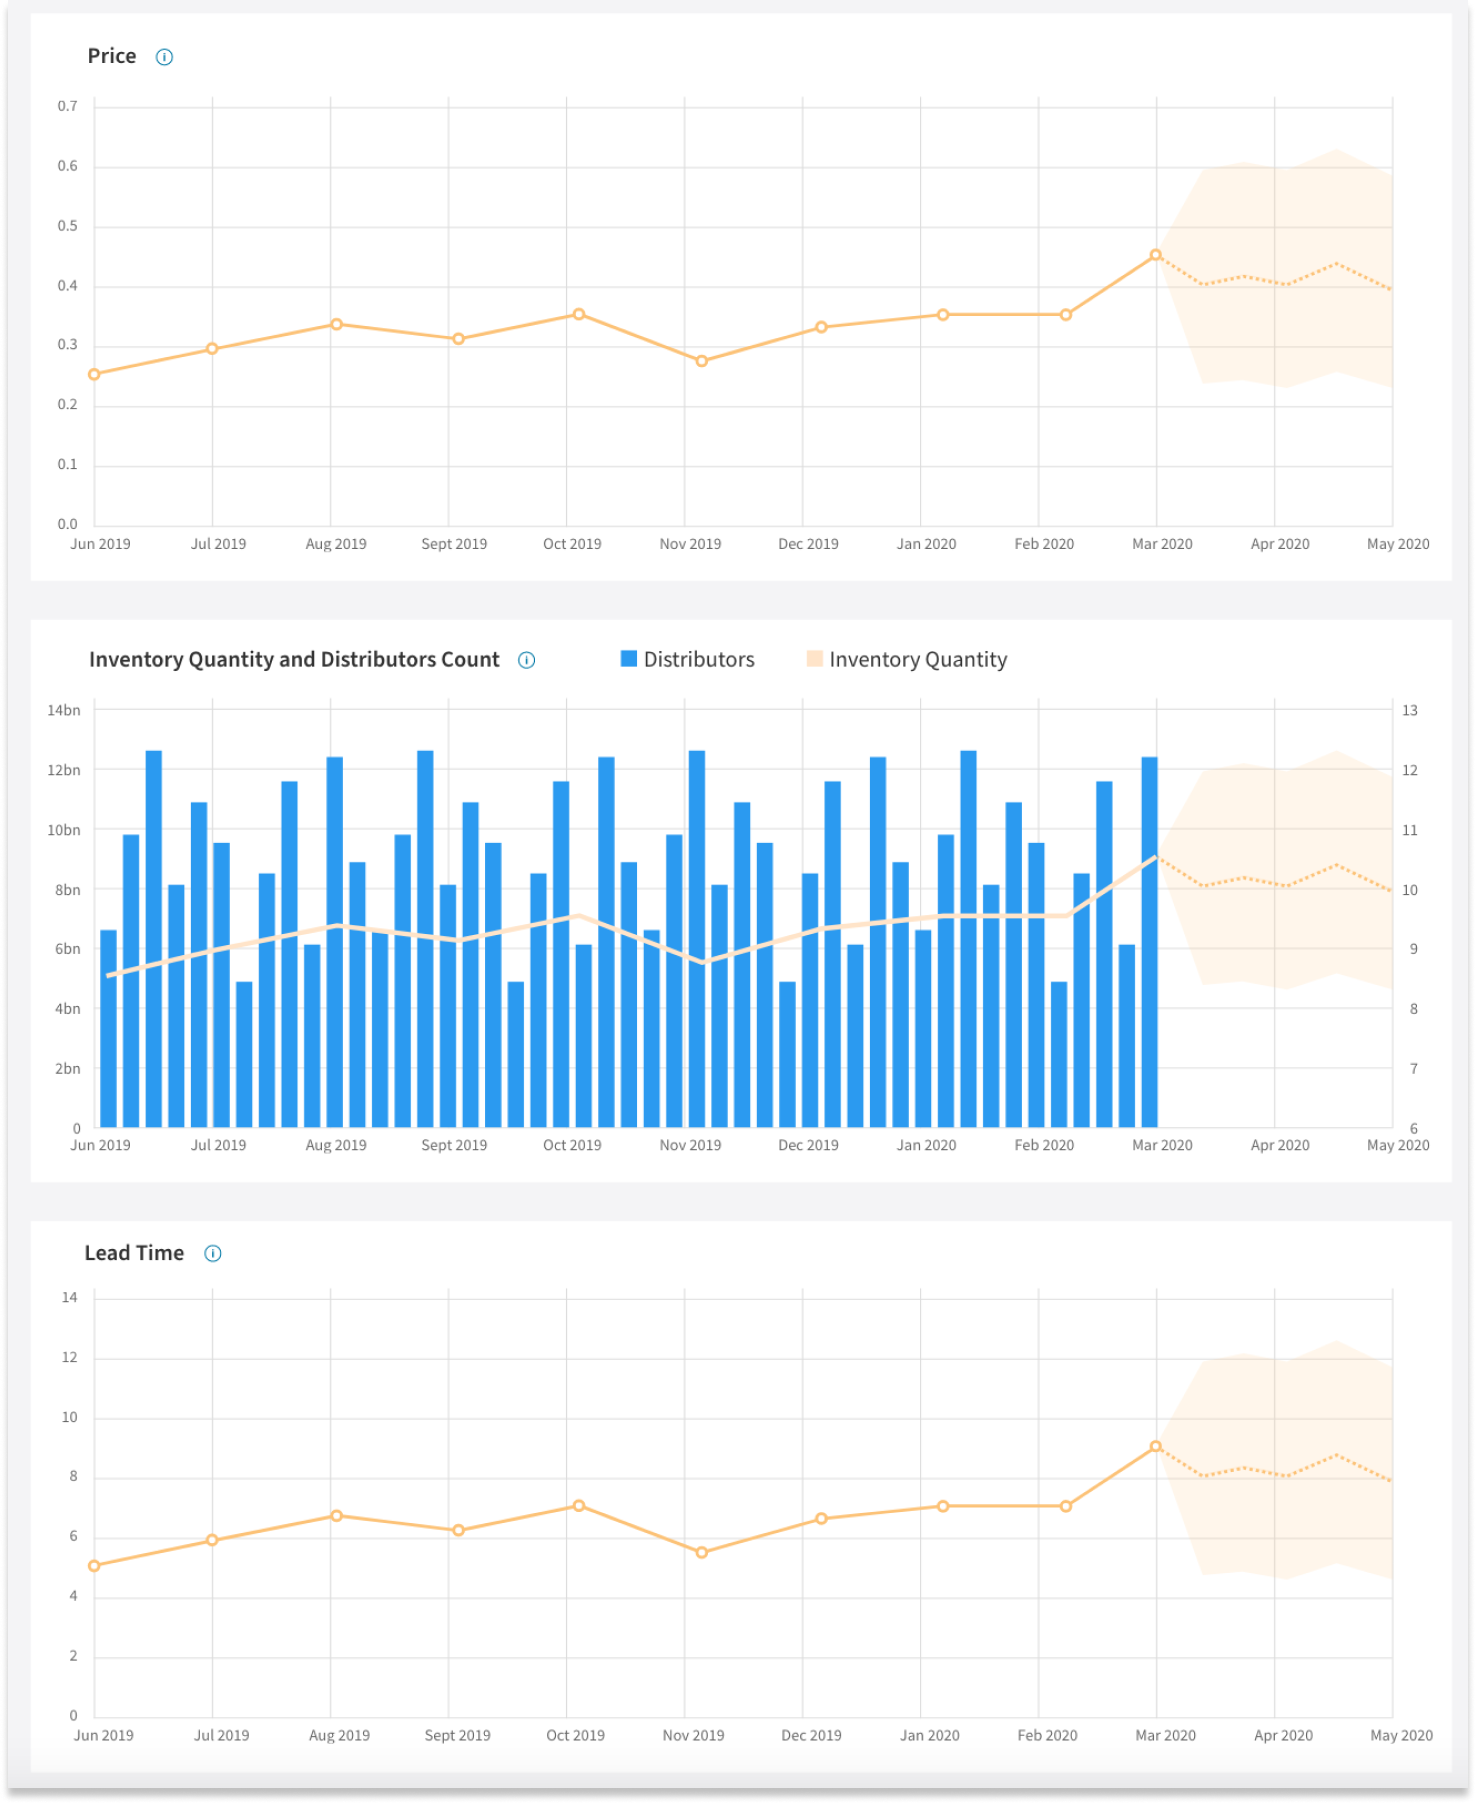Select the Mar 2020 peak point on Lead Time chart
1476x1804 pixels.
pyautogui.click(x=1155, y=1446)
